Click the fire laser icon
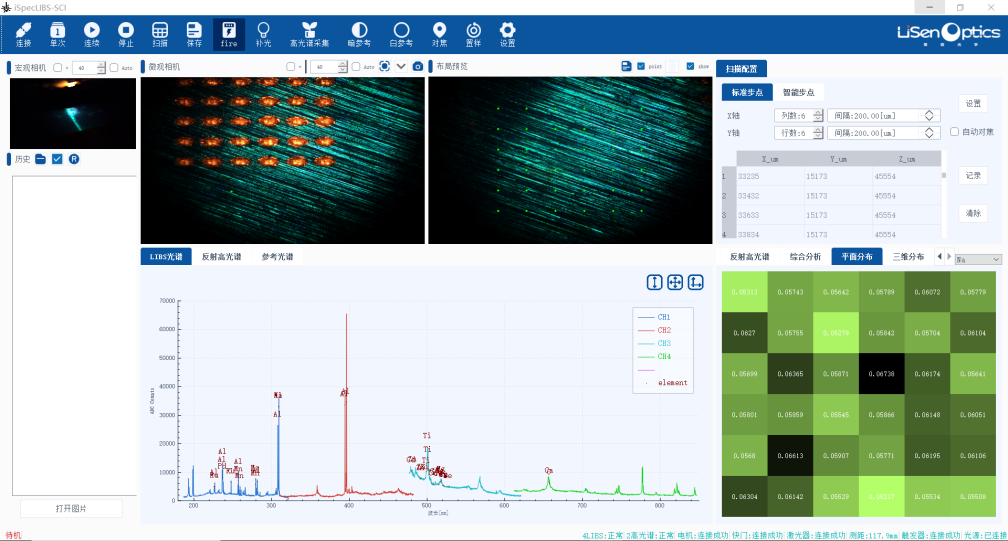1008x541 pixels. click(228, 35)
